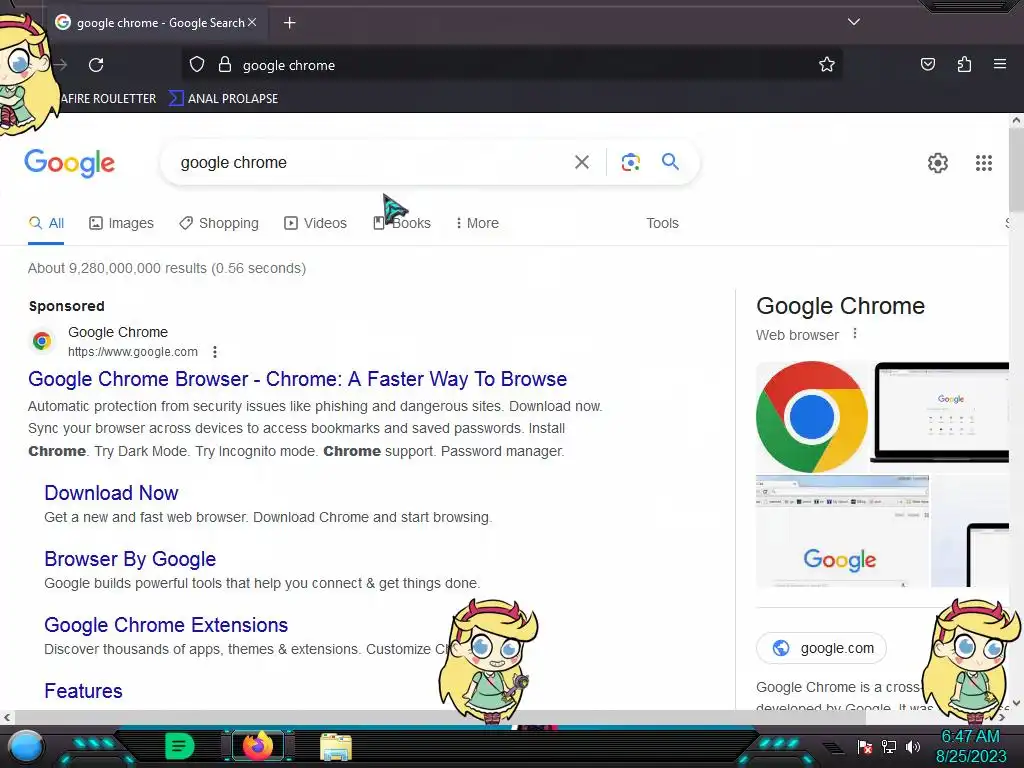Follow the Download Now link
1024x768 pixels.
(111, 493)
